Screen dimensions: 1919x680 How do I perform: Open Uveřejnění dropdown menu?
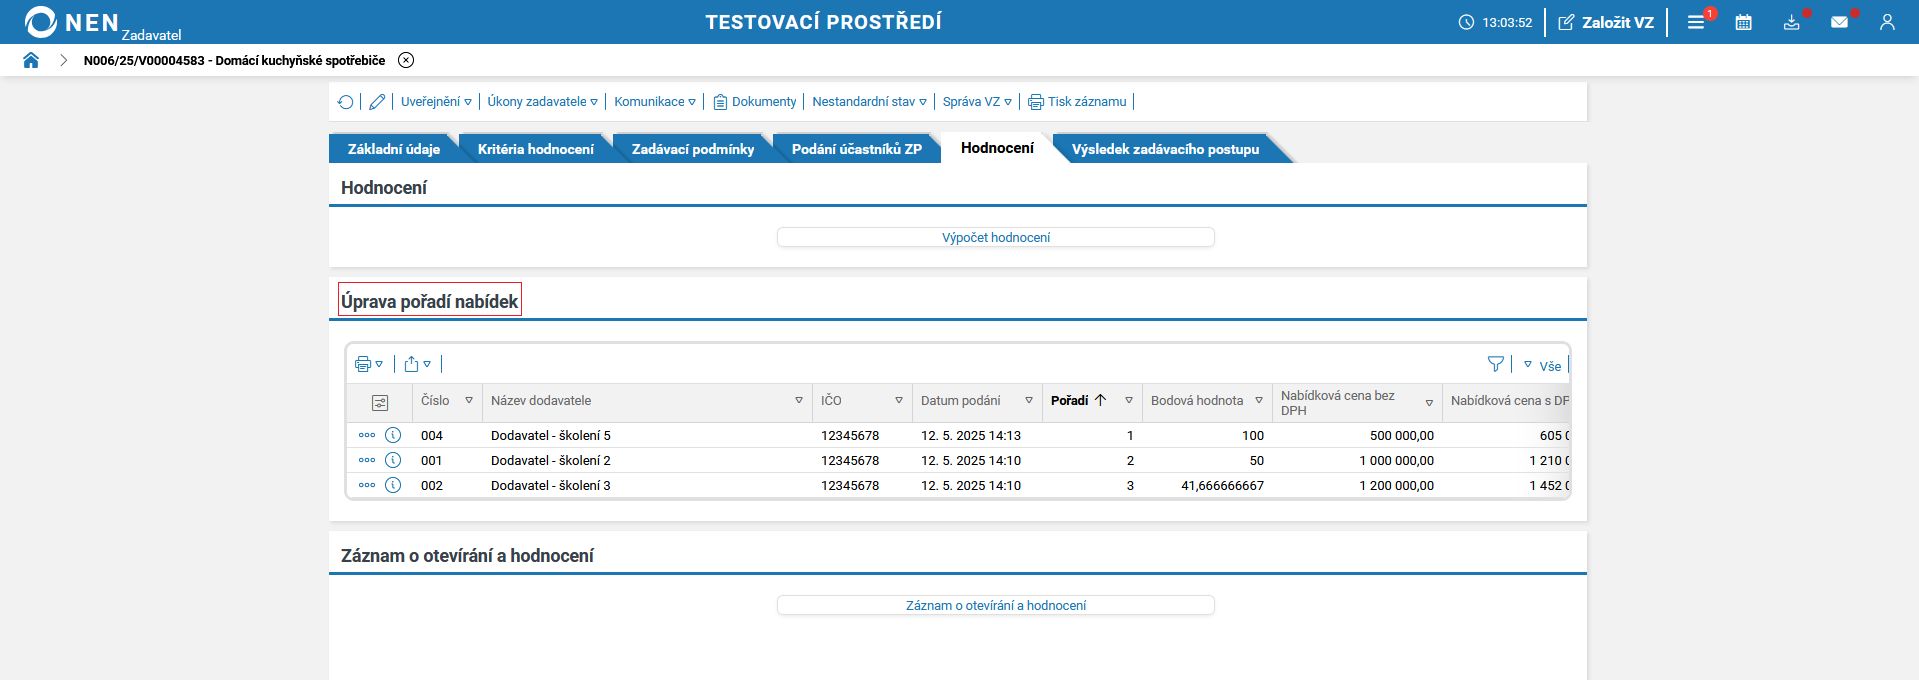[436, 102]
